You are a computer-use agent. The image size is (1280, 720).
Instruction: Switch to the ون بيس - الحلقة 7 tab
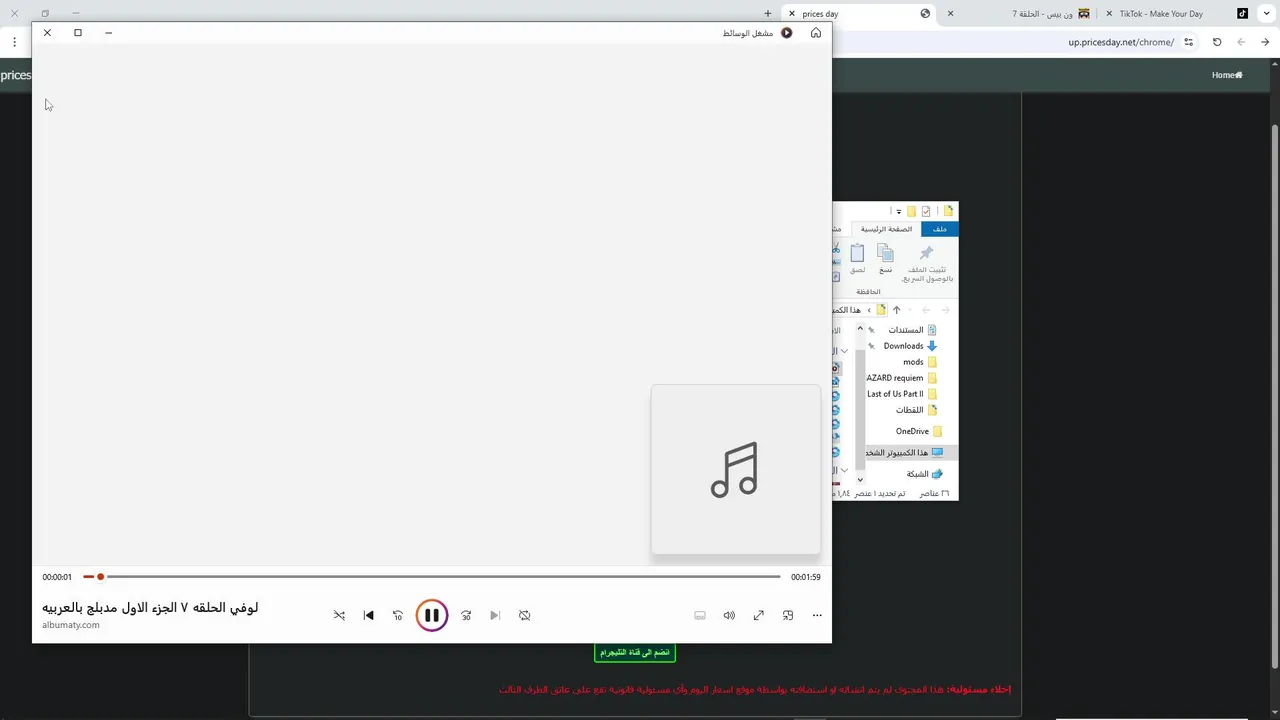[1019, 14]
